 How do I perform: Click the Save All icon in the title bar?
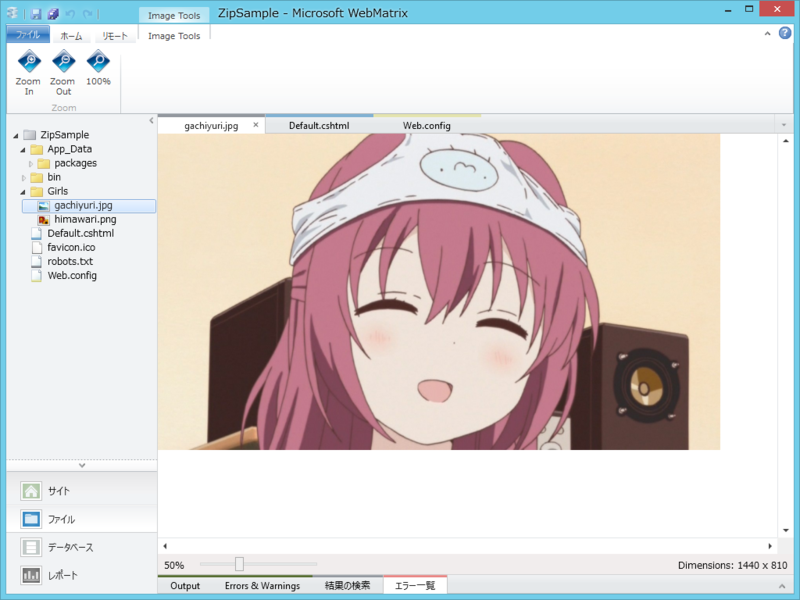53,14
